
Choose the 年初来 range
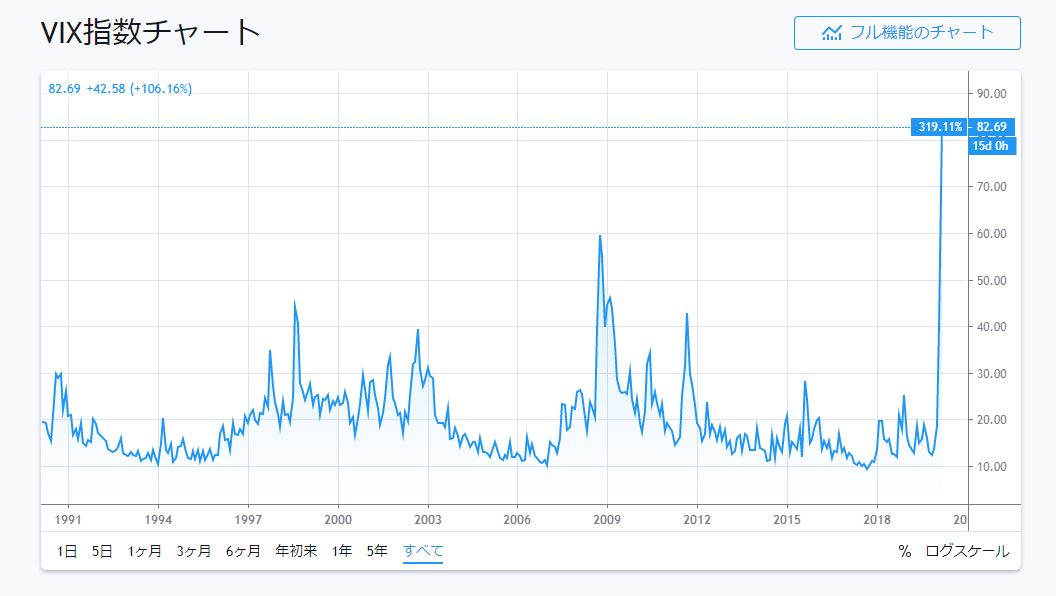296,551
